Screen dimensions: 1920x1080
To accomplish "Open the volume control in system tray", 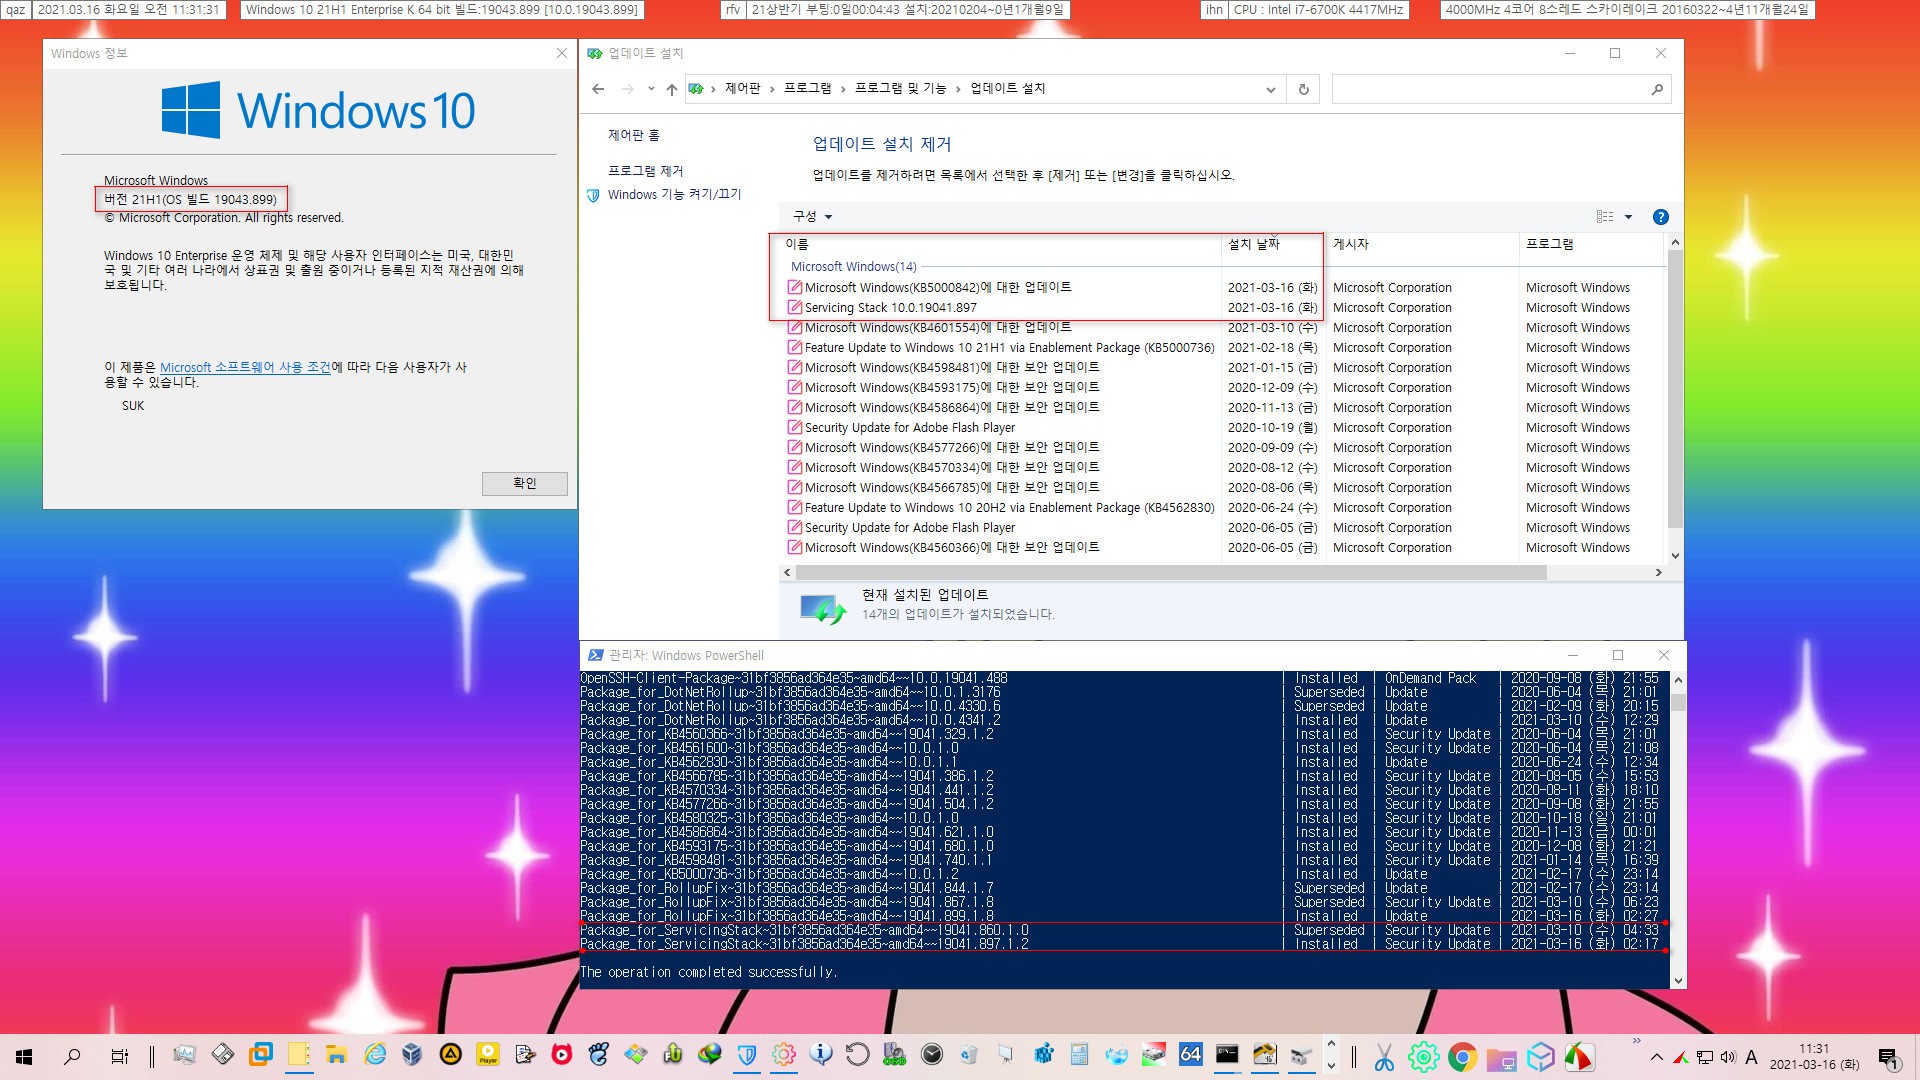I will [1728, 1057].
